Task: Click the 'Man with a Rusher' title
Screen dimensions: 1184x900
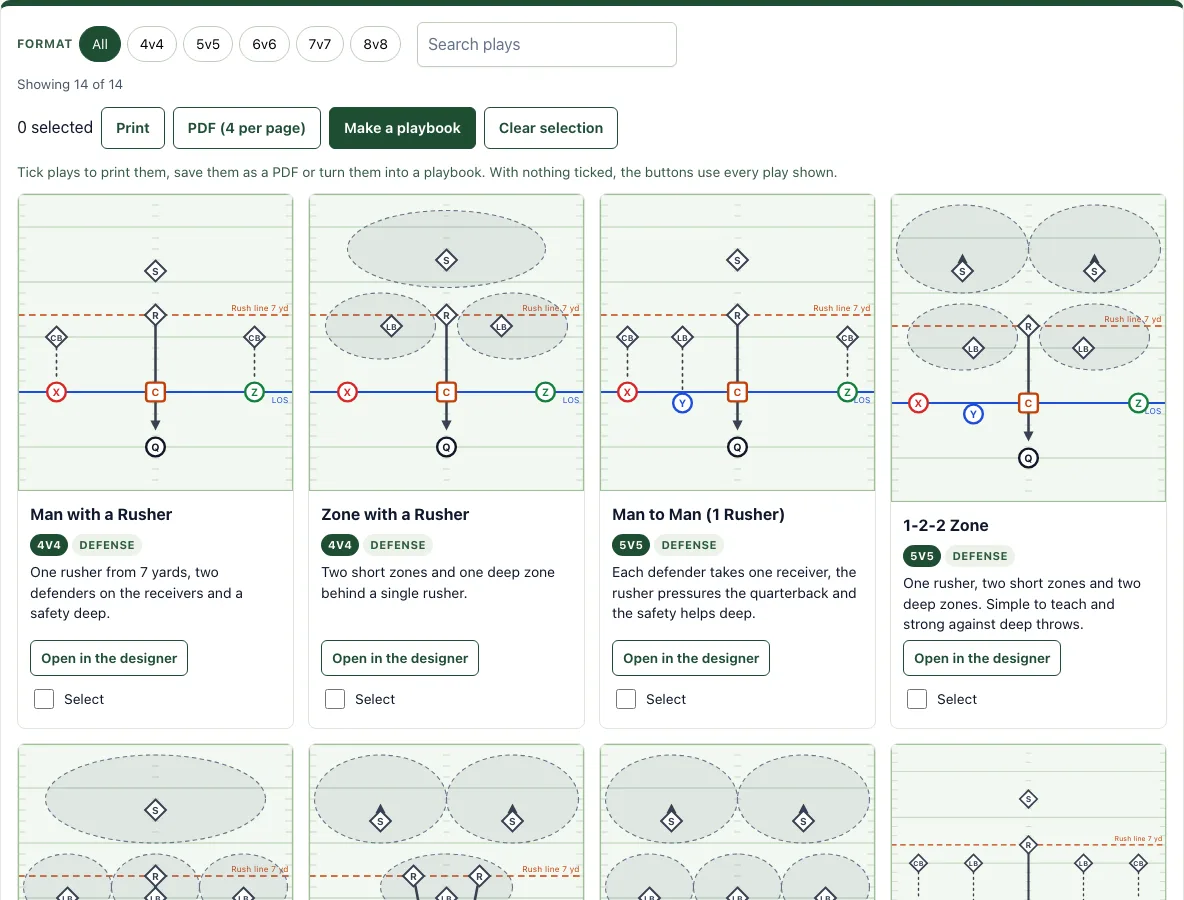Action: tap(101, 515)
